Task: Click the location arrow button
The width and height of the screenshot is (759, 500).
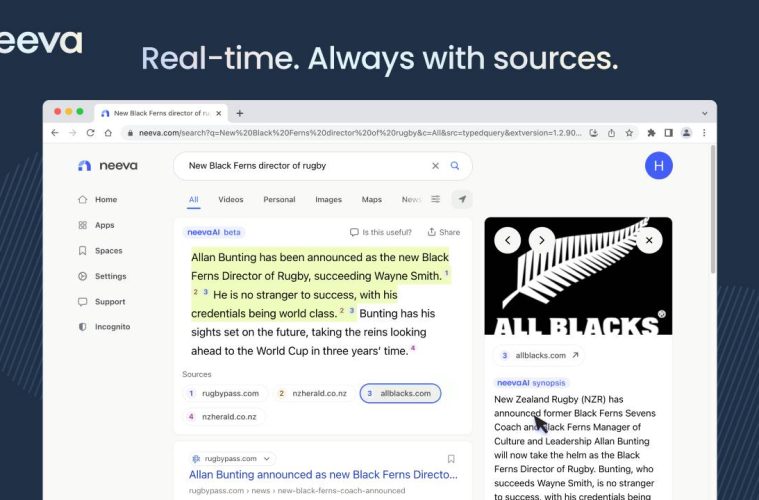Action: coord(462,199)
